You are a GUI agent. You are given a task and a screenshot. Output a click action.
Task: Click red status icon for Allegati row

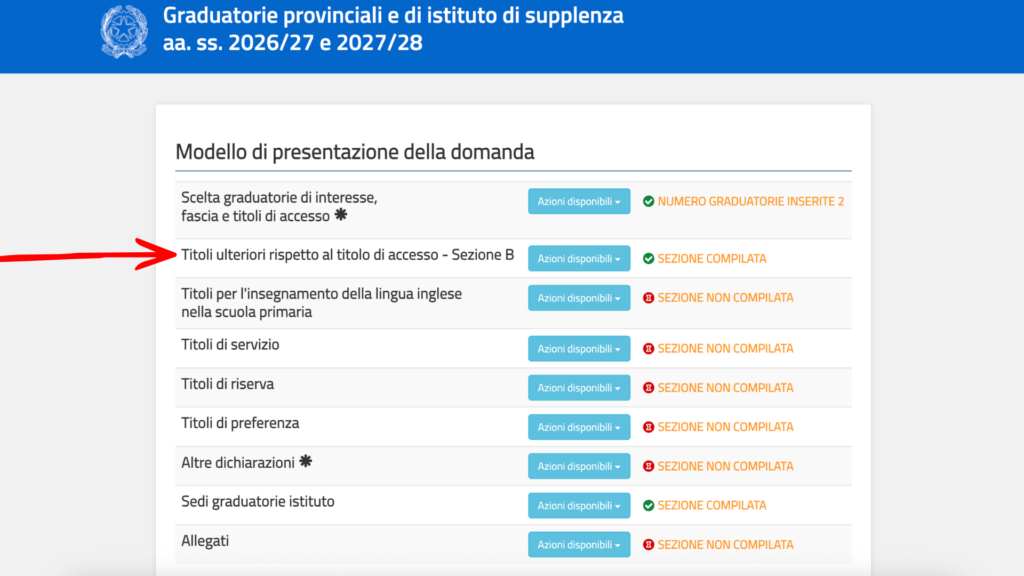[x=649, y=545]
